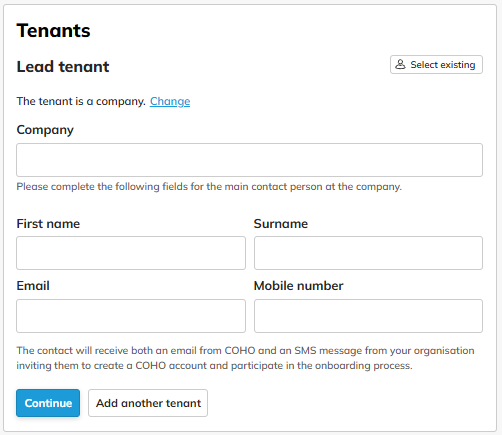Image resolution: width=502 pixels, height=435 pixels.
Task: Click the Mobile number label
Action: [x=298, y=286]
